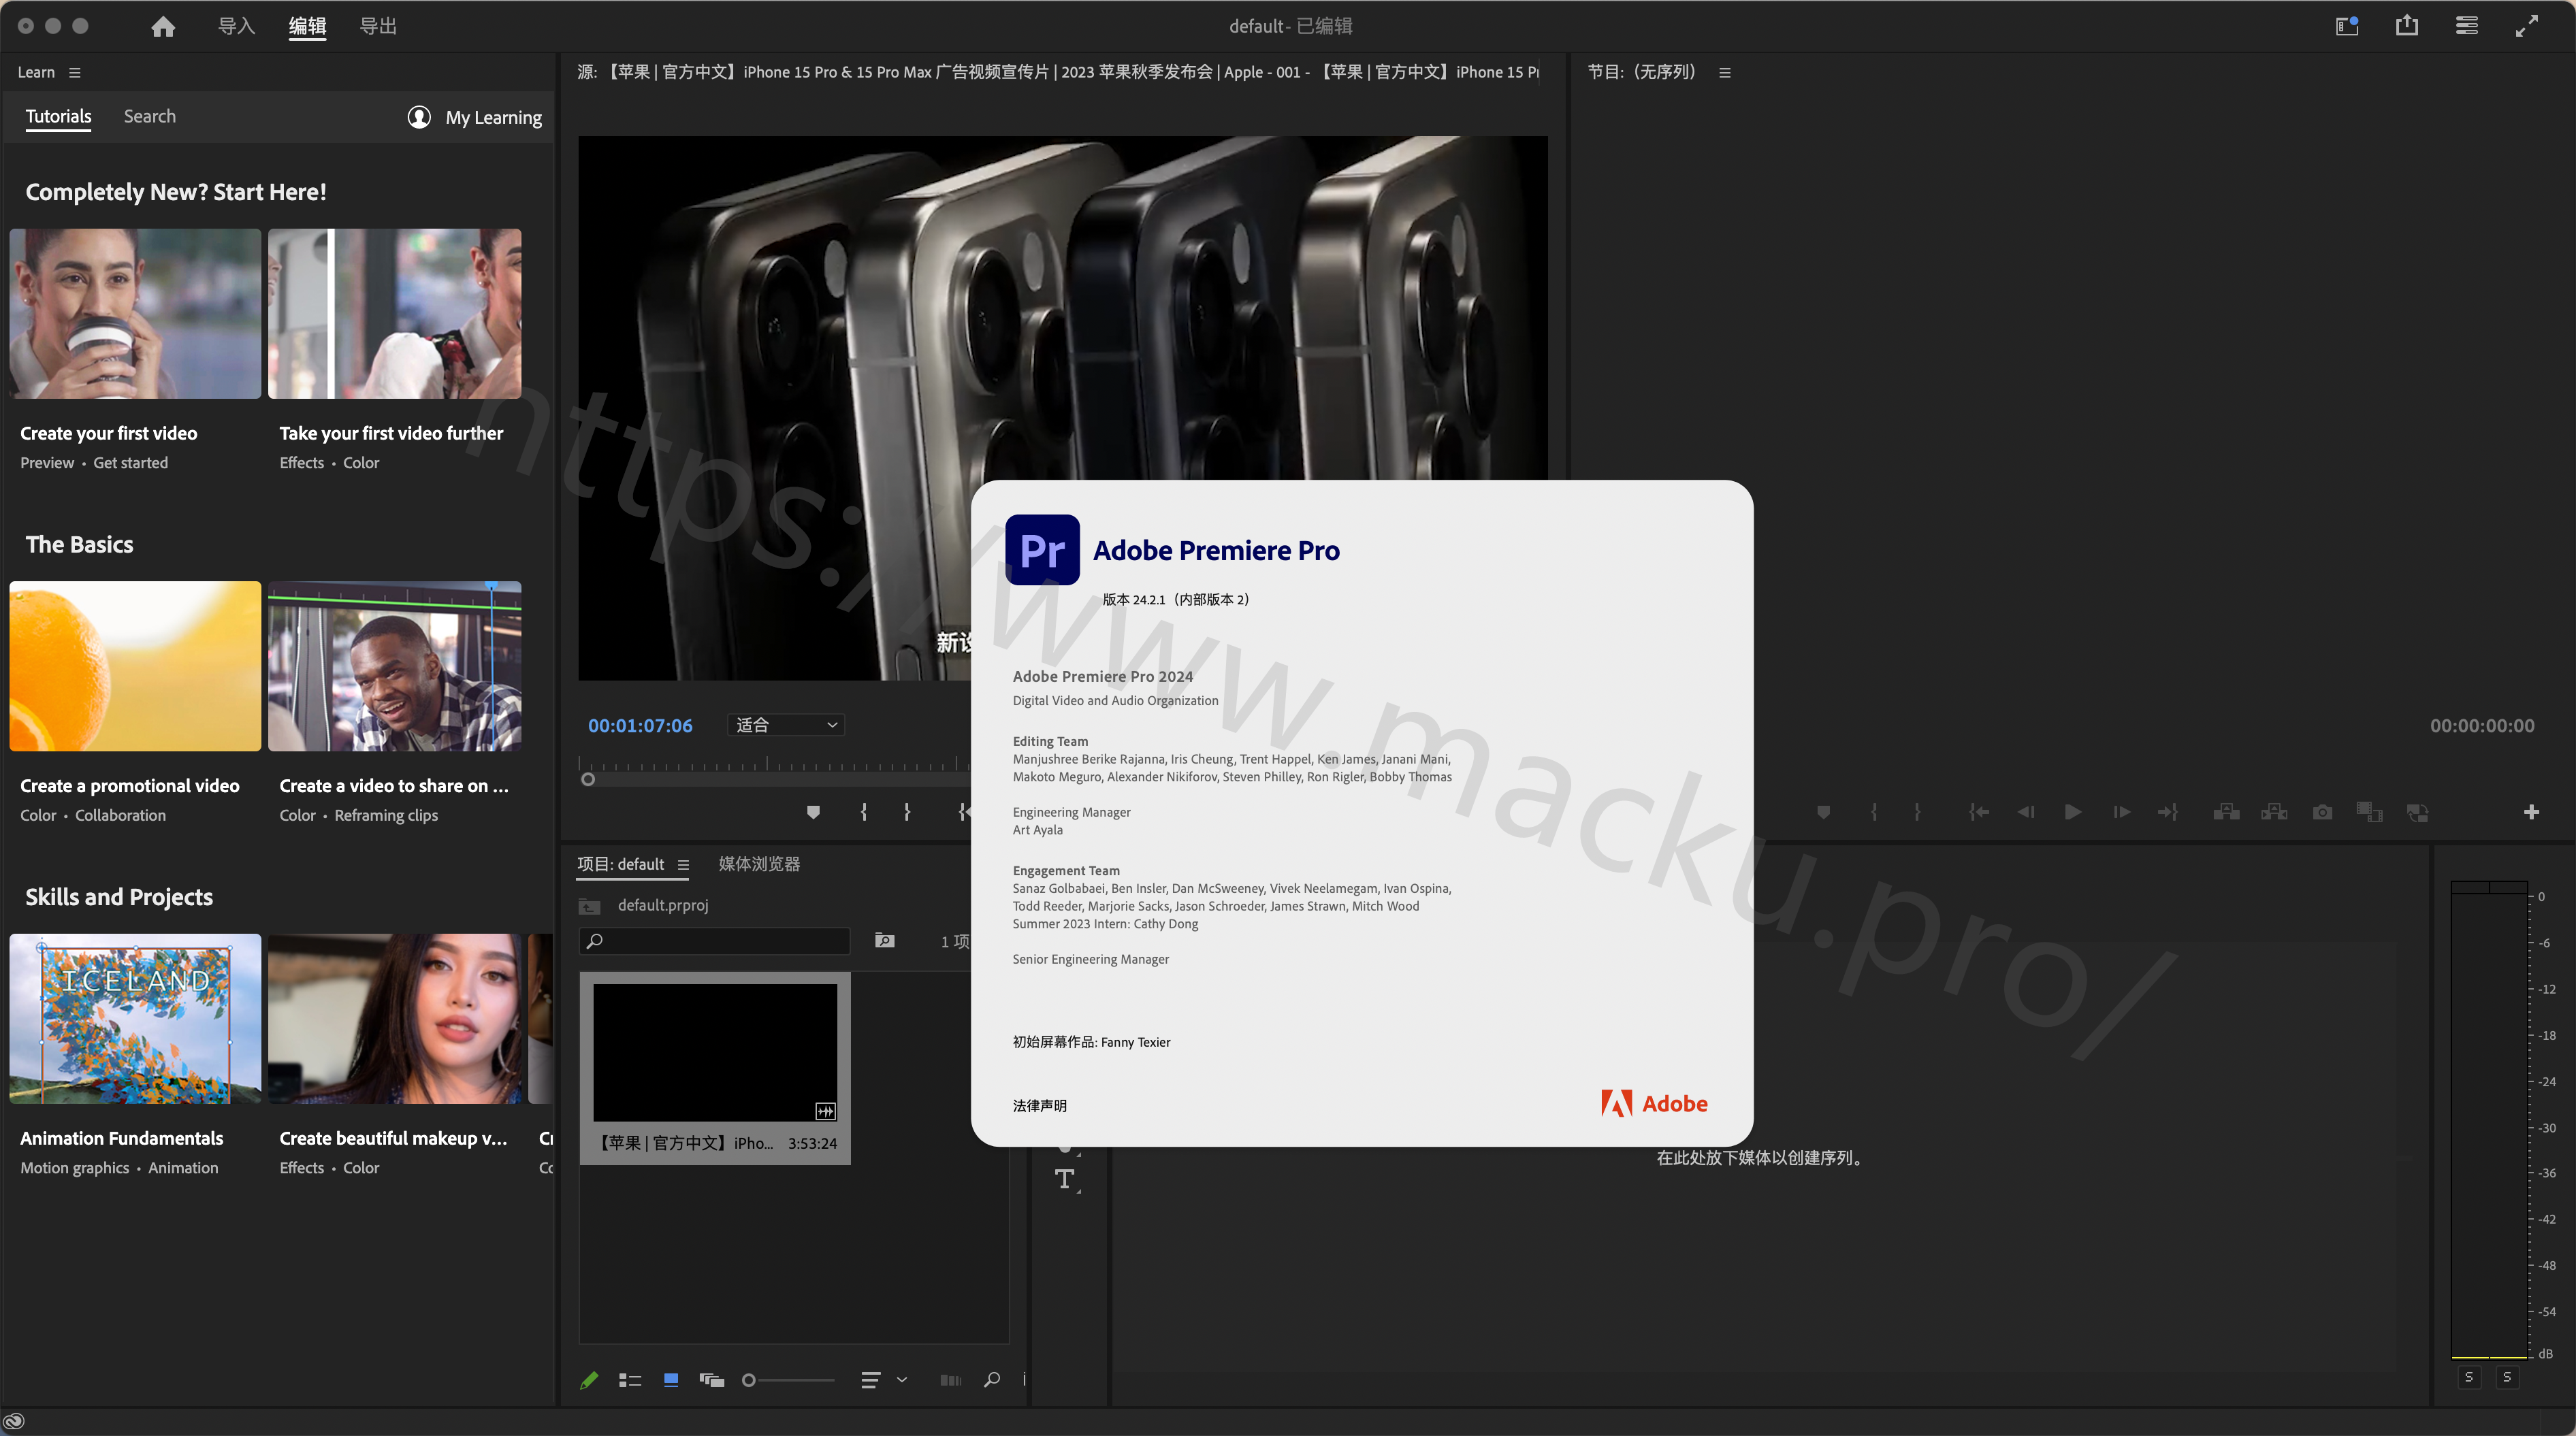
Task: Toggle full-screen with the diagonal arrows icon
Action: coord(2527,26)
